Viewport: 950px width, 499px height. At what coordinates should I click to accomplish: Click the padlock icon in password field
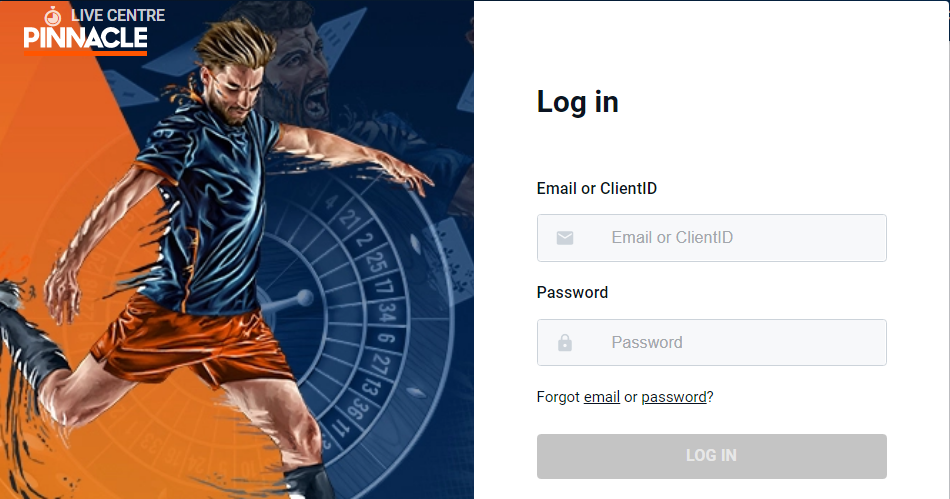(x=565, y=343)
